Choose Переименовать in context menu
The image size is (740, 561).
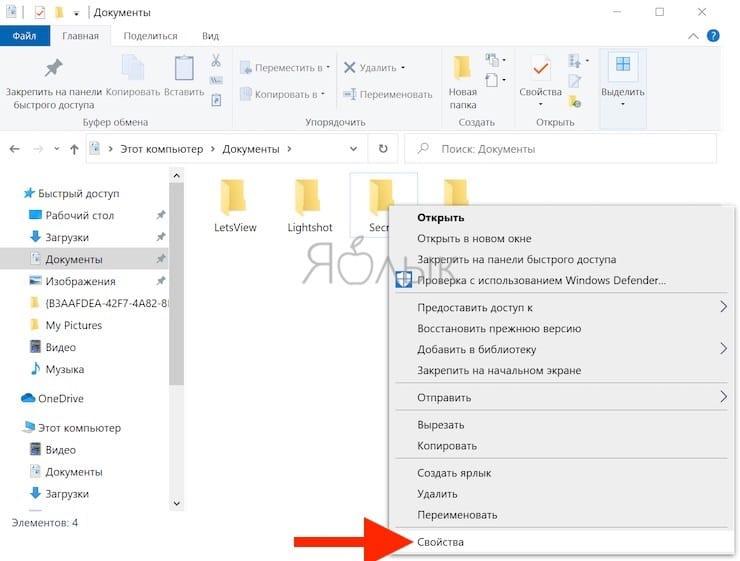click(x=564, y=515)
